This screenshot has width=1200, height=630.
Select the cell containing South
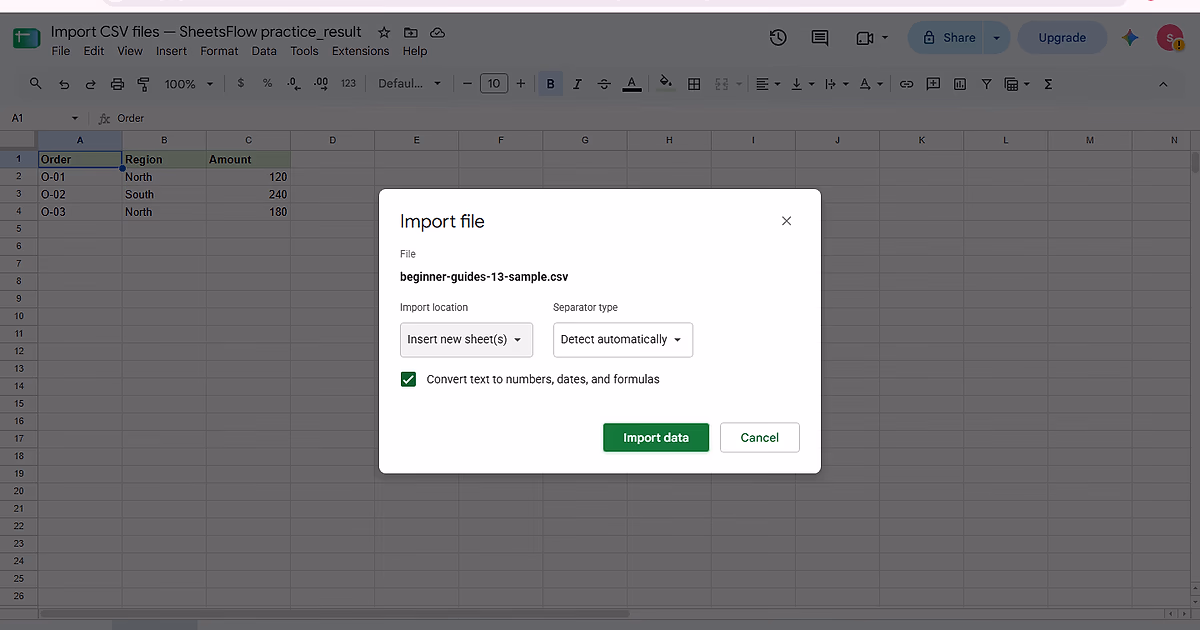(x=164, y=194)
